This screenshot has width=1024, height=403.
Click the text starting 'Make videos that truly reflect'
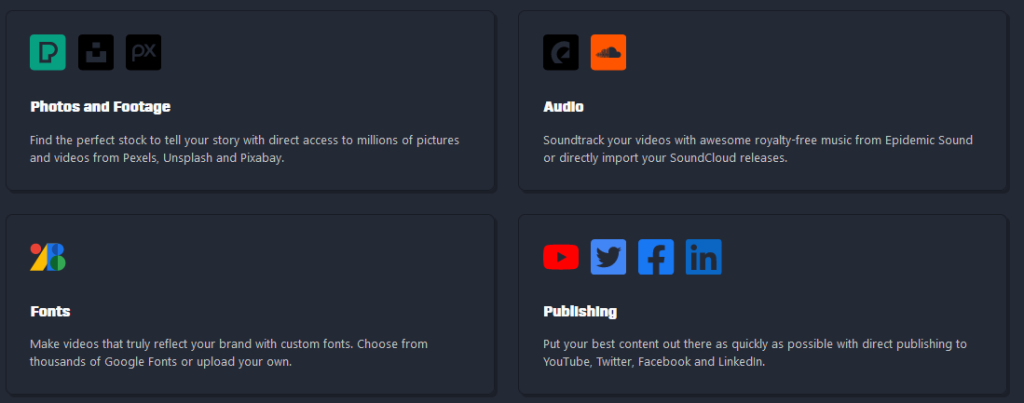point(229,353)
